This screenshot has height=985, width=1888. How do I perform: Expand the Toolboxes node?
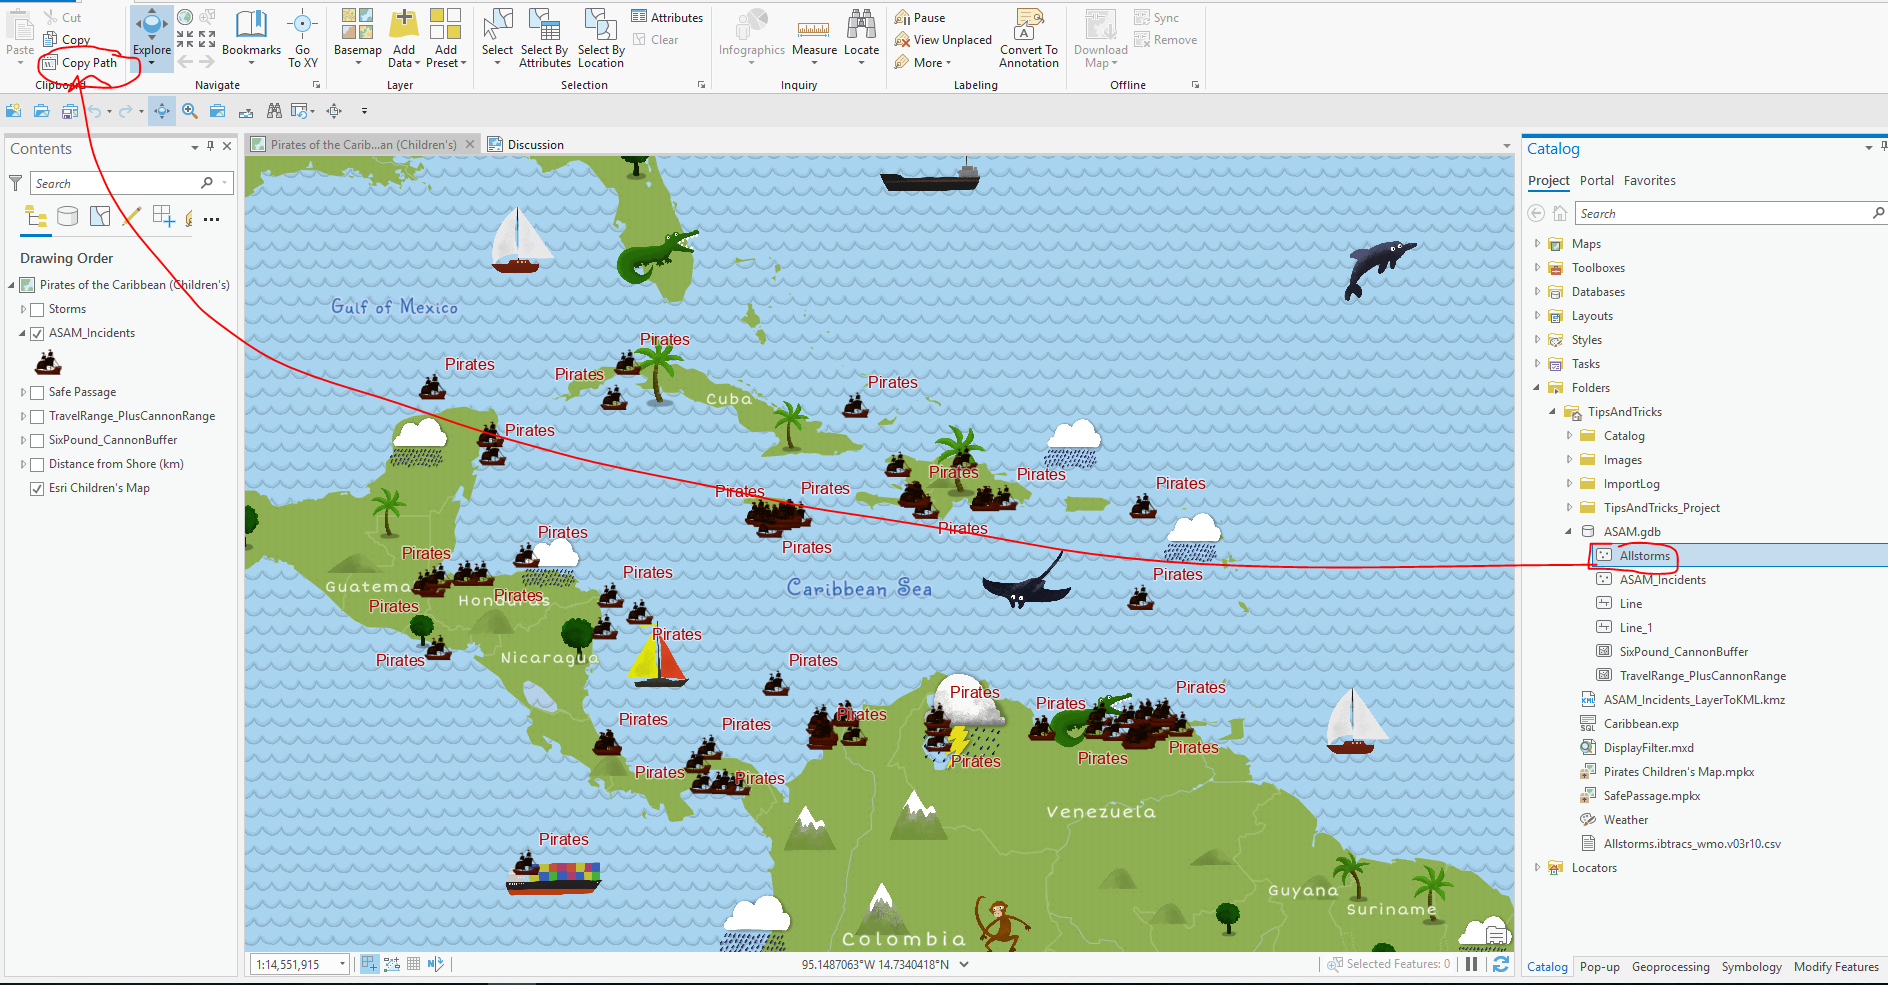(x=1537, y=267)
